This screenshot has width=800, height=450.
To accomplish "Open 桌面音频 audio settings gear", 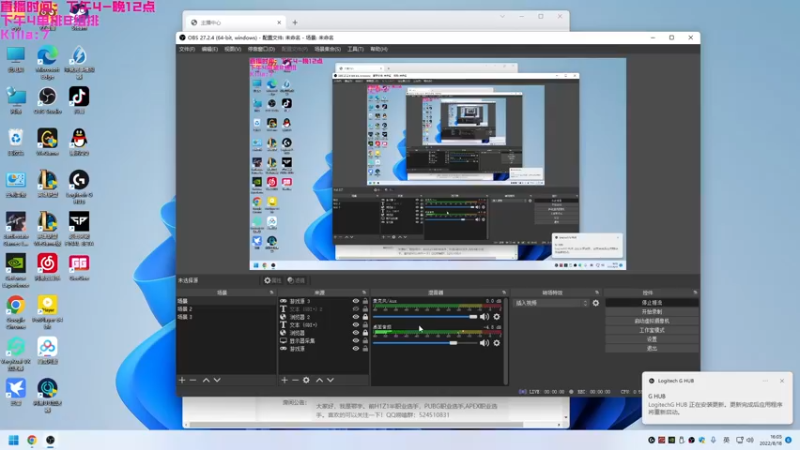I will pos(496,343).
